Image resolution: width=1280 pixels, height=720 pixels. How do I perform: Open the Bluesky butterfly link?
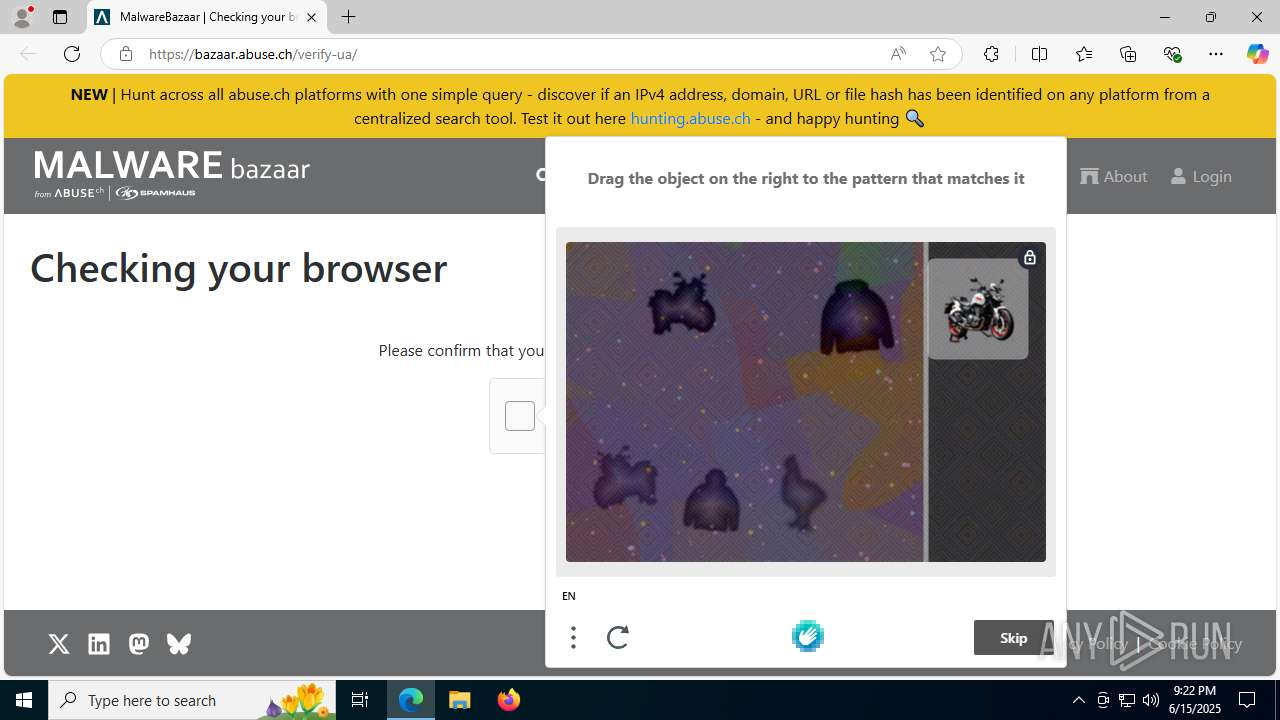[179, 644]
